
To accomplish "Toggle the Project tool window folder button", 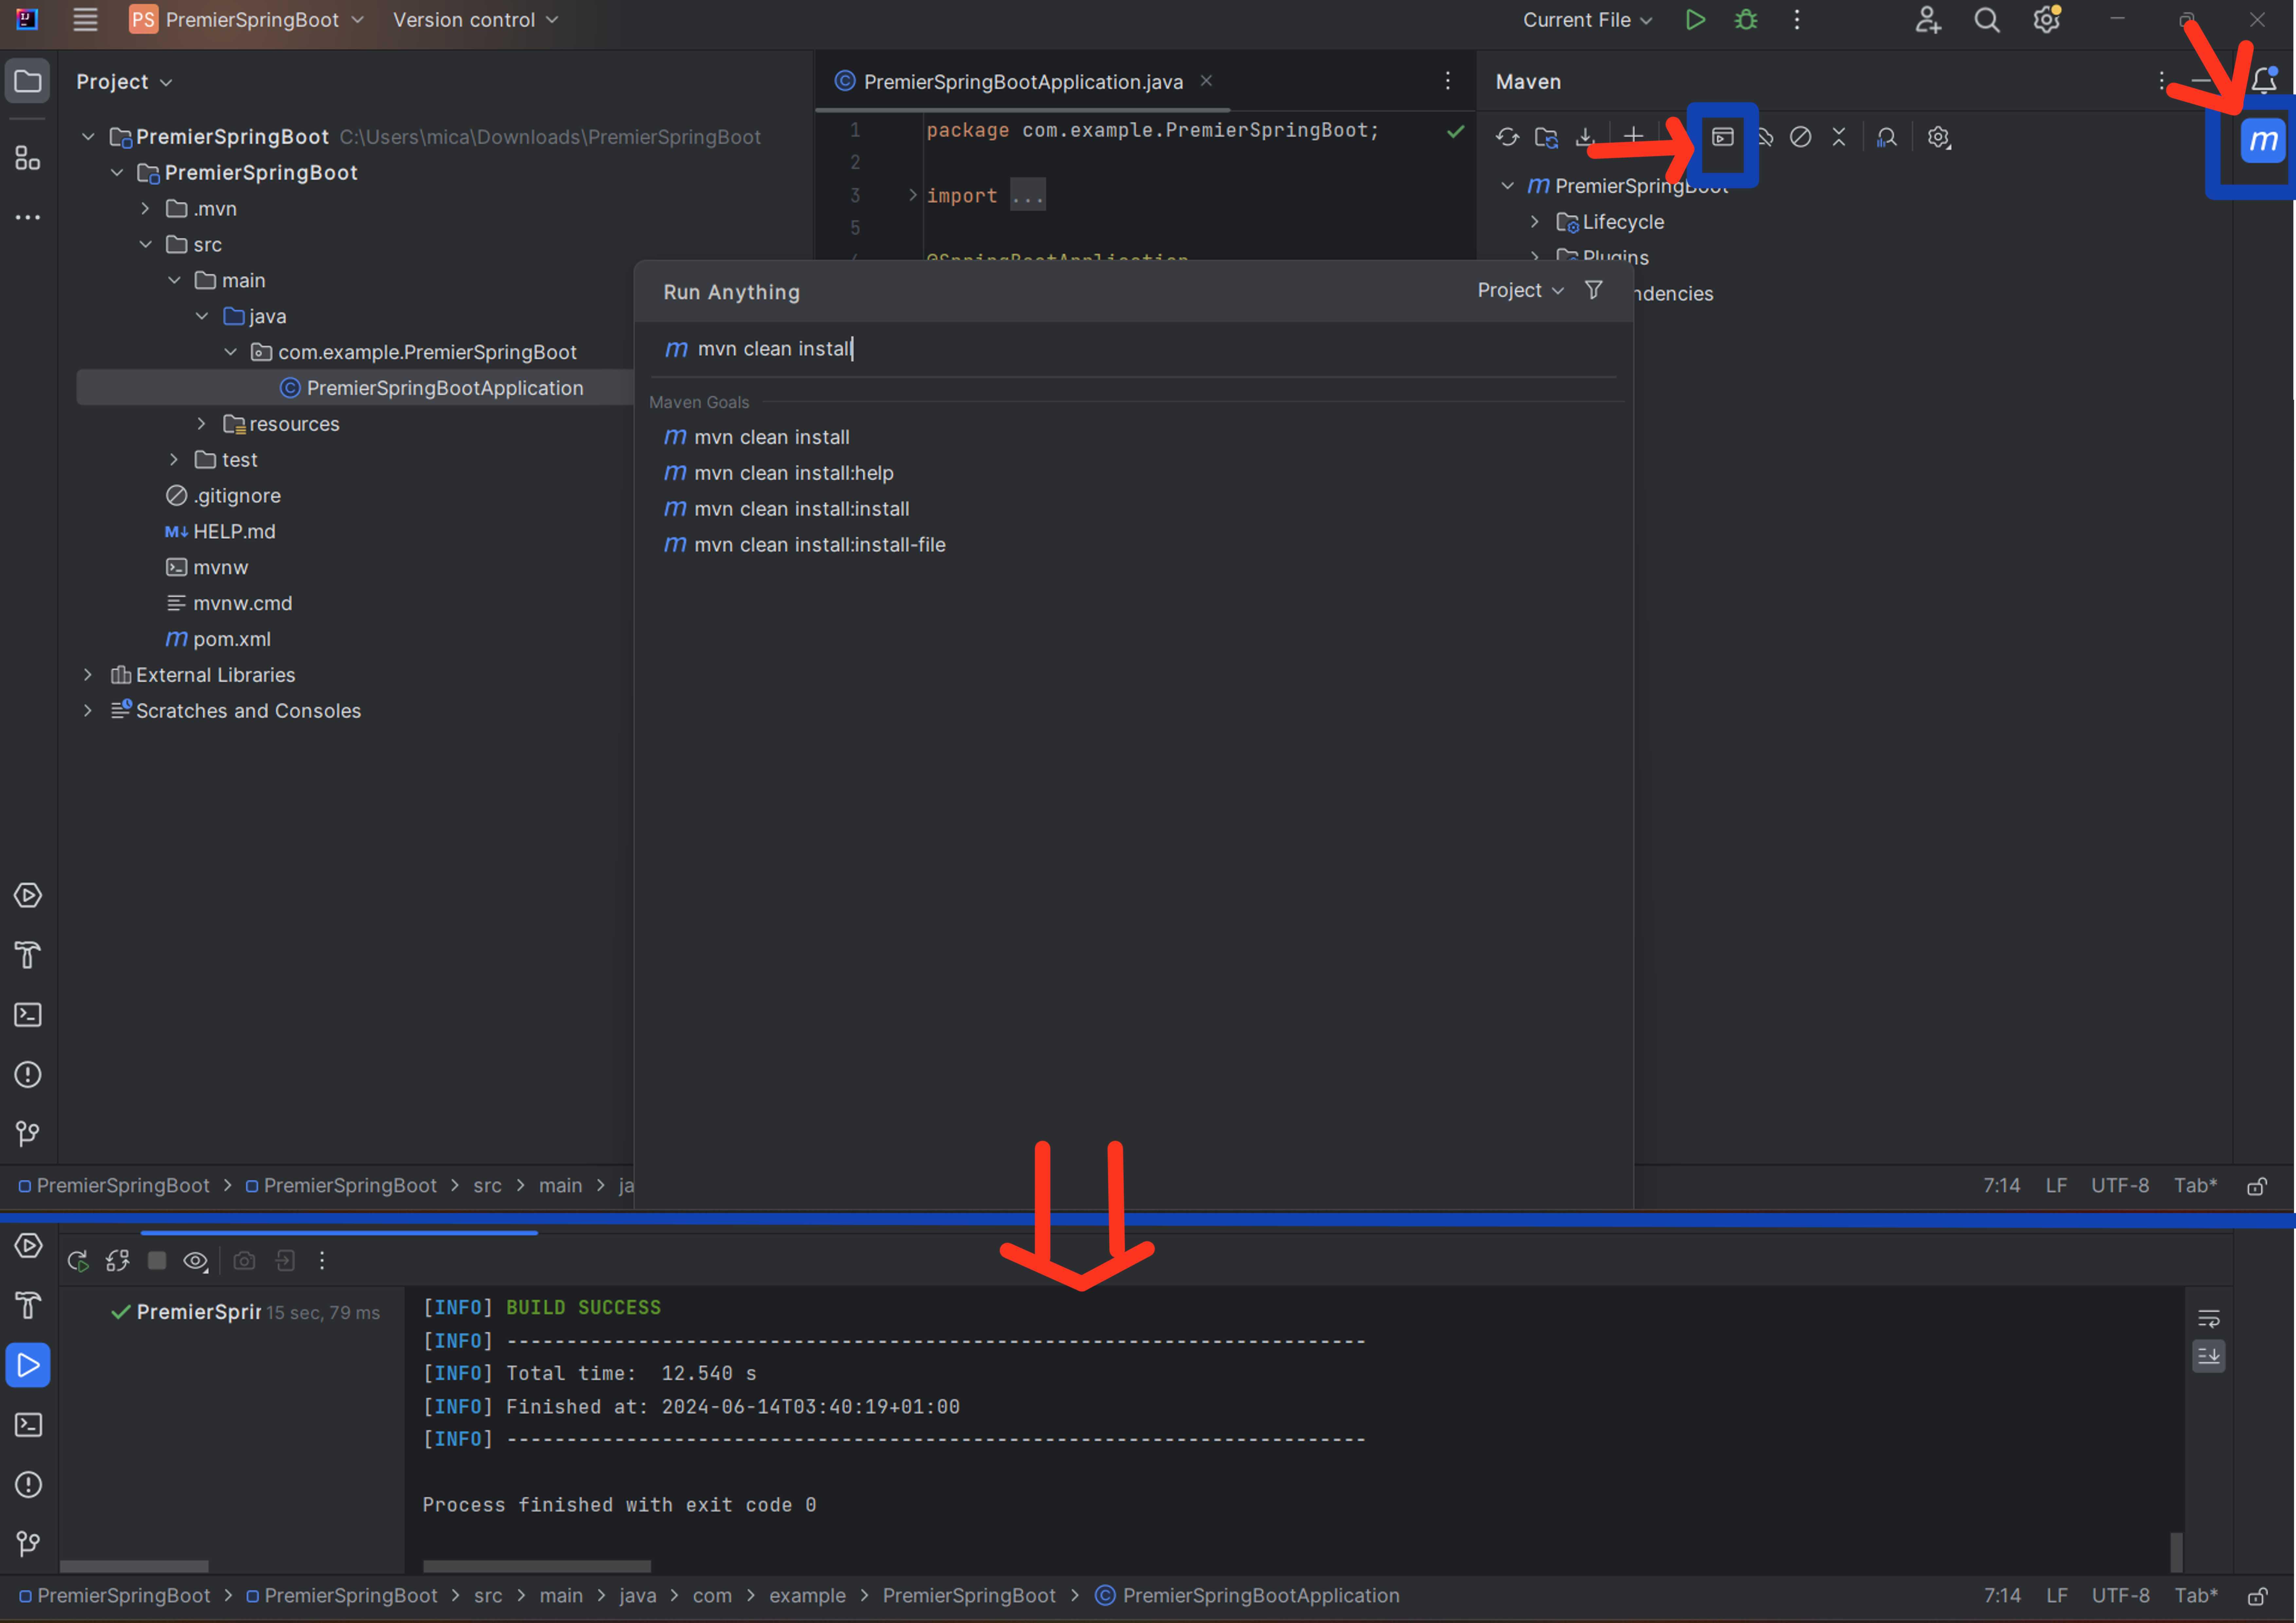I will 28,81.
